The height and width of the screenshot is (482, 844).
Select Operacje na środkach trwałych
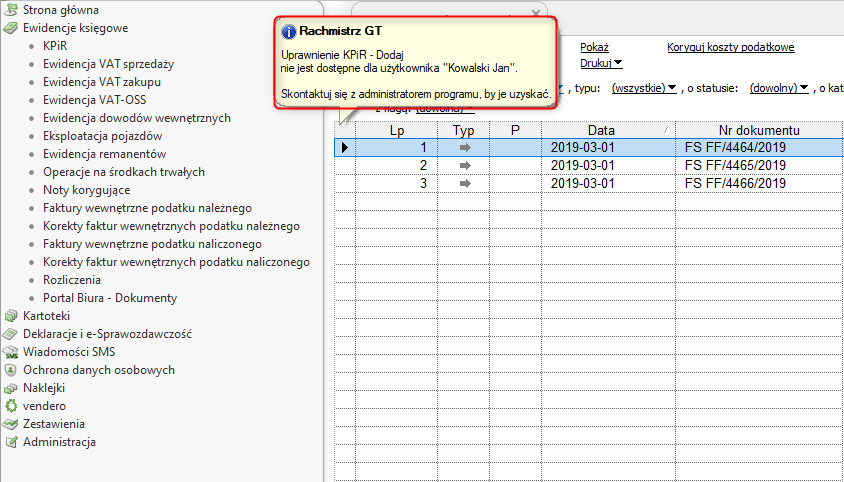124,172
